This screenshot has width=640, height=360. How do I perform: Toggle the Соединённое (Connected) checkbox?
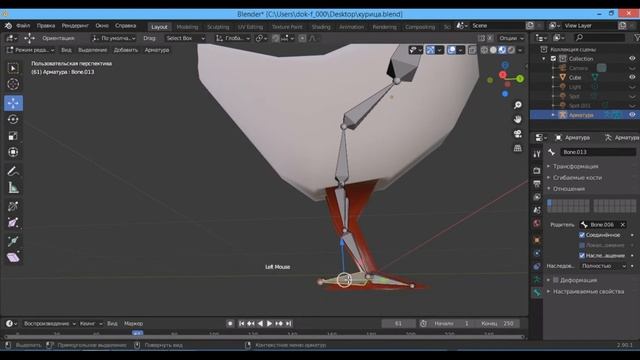click(582, 235)
